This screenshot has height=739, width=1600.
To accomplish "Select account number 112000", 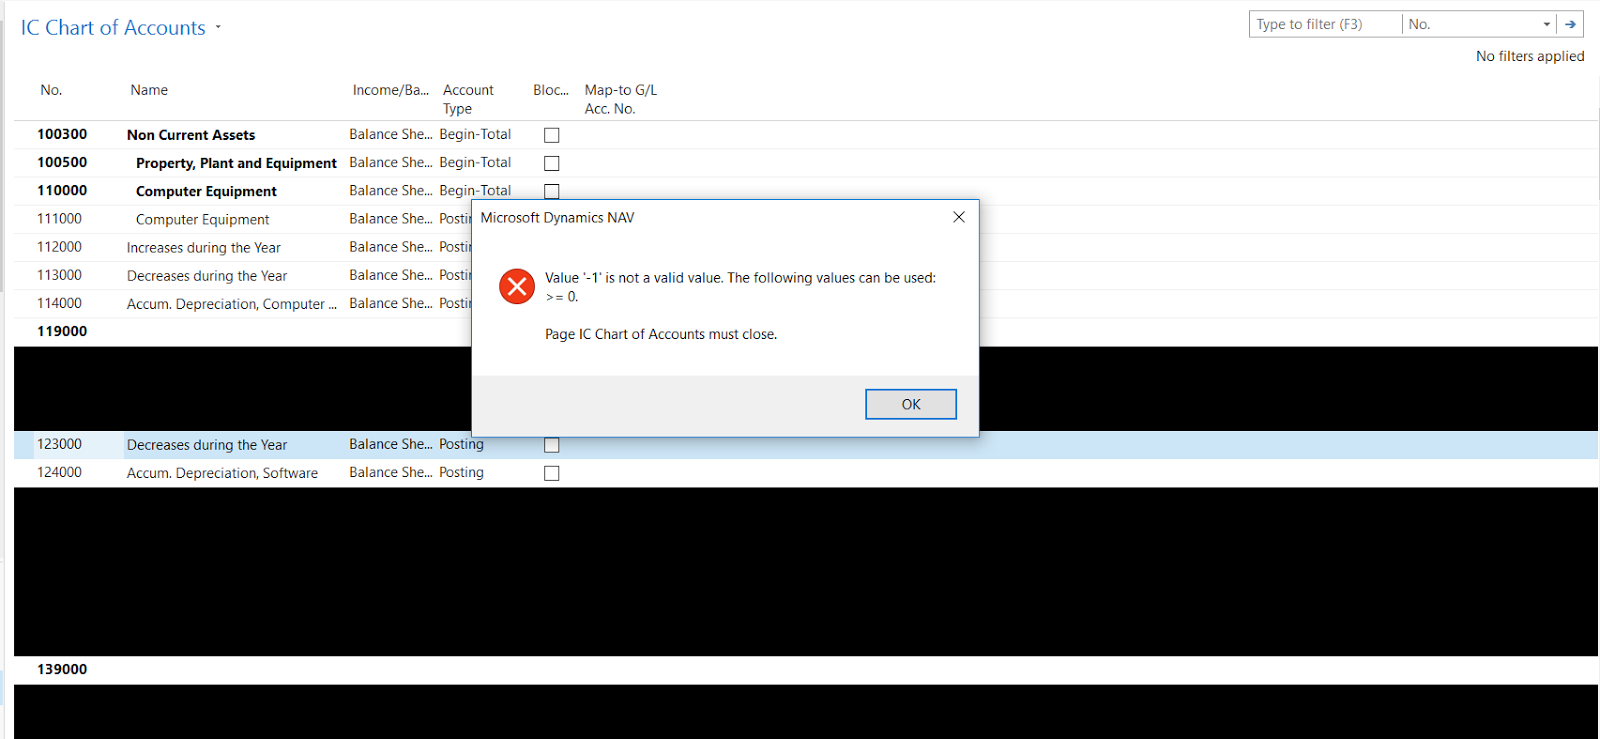I will point(60,246).
